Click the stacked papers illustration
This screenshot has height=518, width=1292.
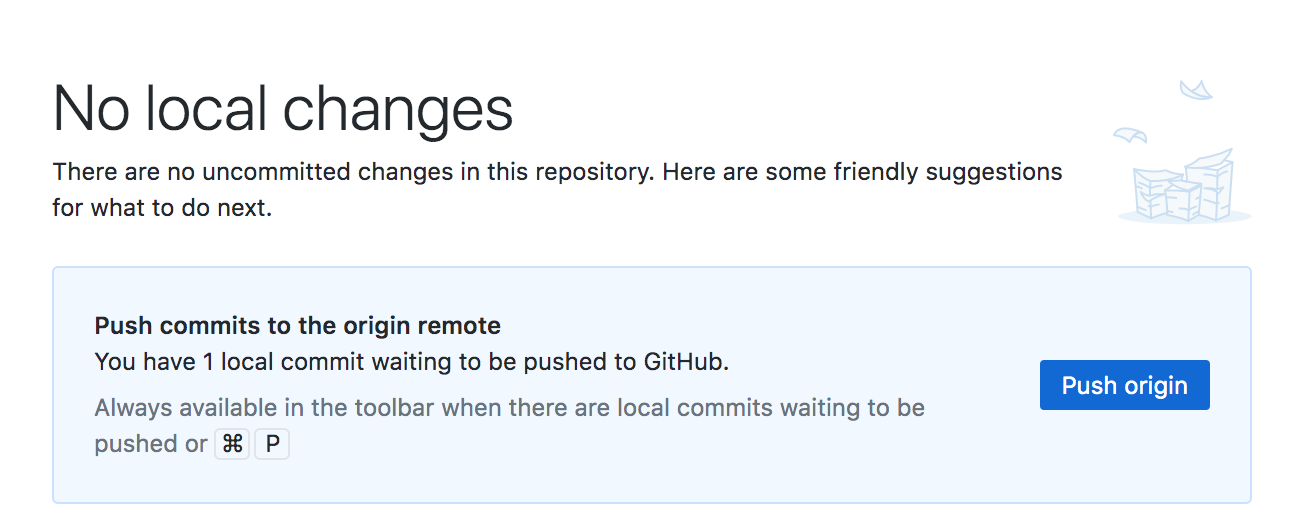point(1183,186)
